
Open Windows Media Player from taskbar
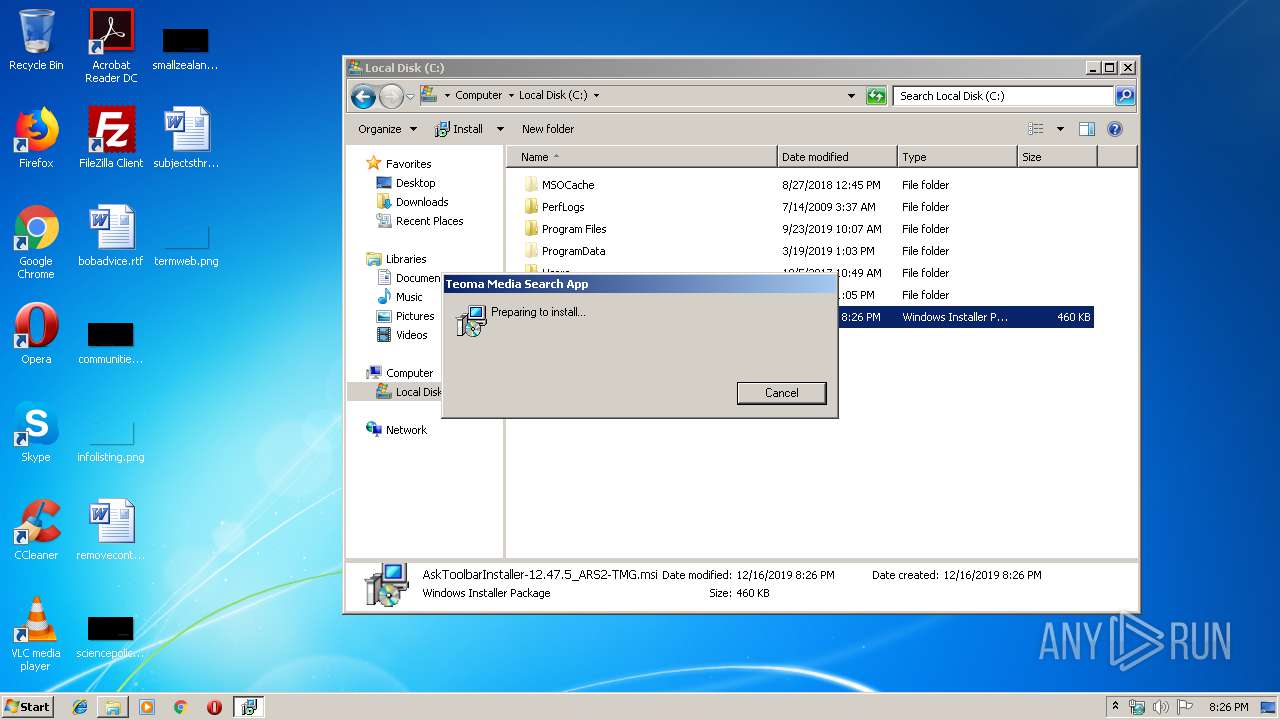point(147,707)
